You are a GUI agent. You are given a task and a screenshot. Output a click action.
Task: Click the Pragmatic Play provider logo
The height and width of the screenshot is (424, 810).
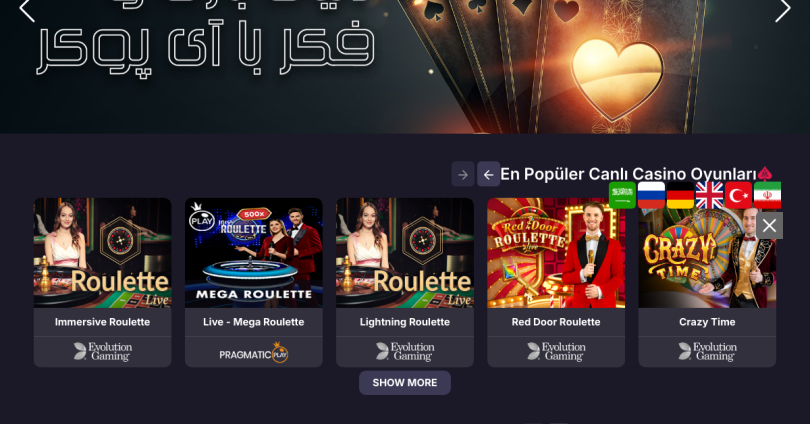tap(254, 353)
